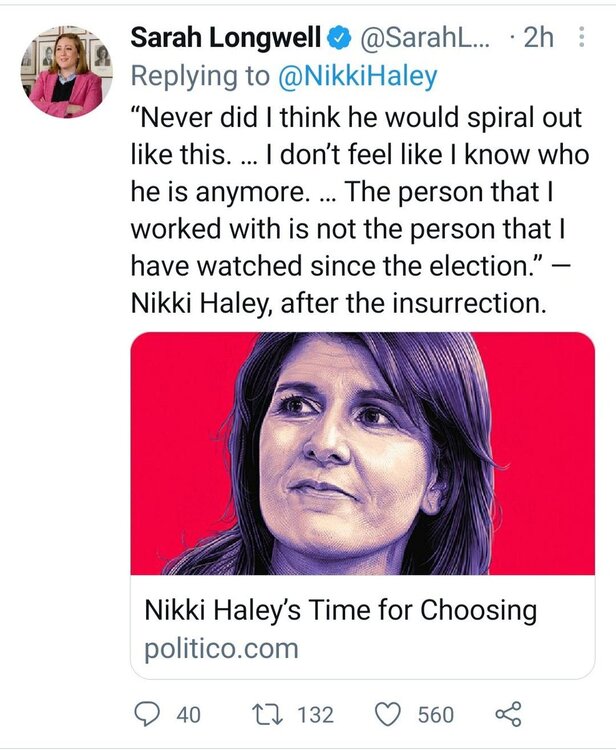
Task: Open the Nikki Haley article image
Action: tap(362, 453)
